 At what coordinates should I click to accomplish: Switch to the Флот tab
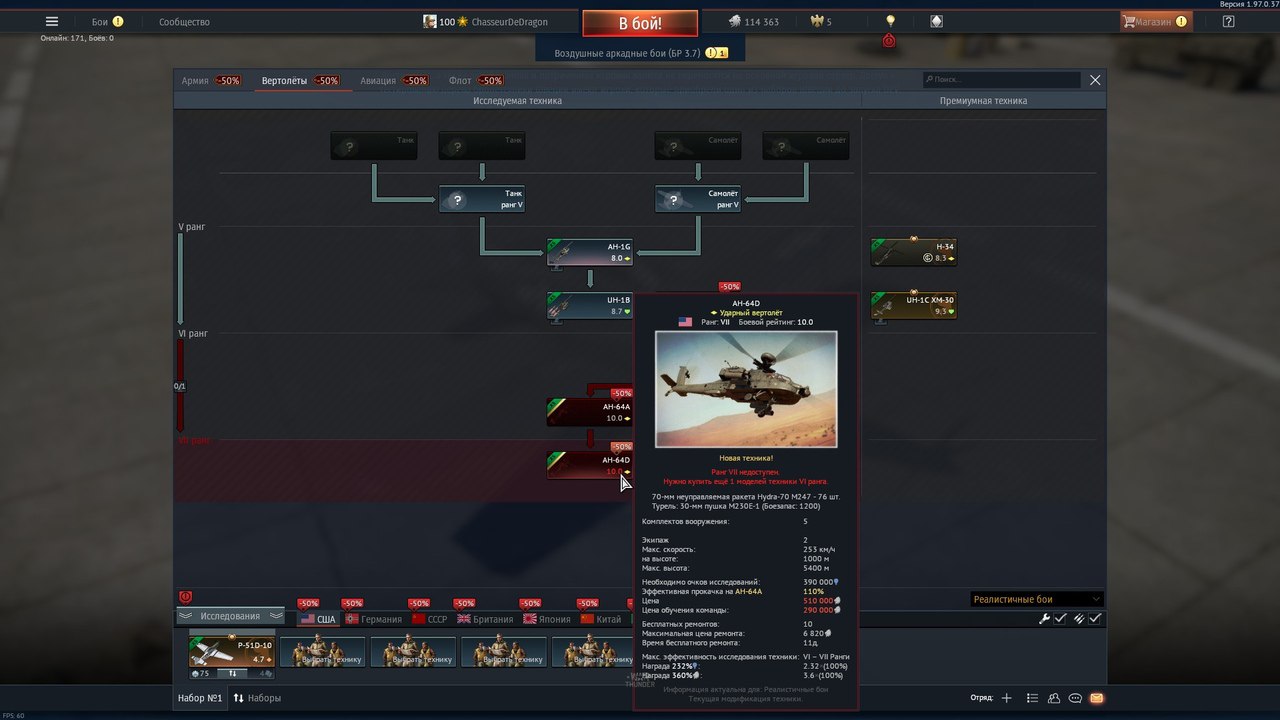(476, 80)
